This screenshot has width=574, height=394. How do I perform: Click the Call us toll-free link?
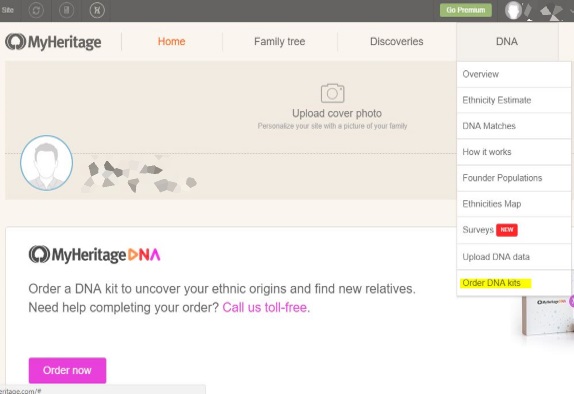pyautogui.click(x=266, y=307)
